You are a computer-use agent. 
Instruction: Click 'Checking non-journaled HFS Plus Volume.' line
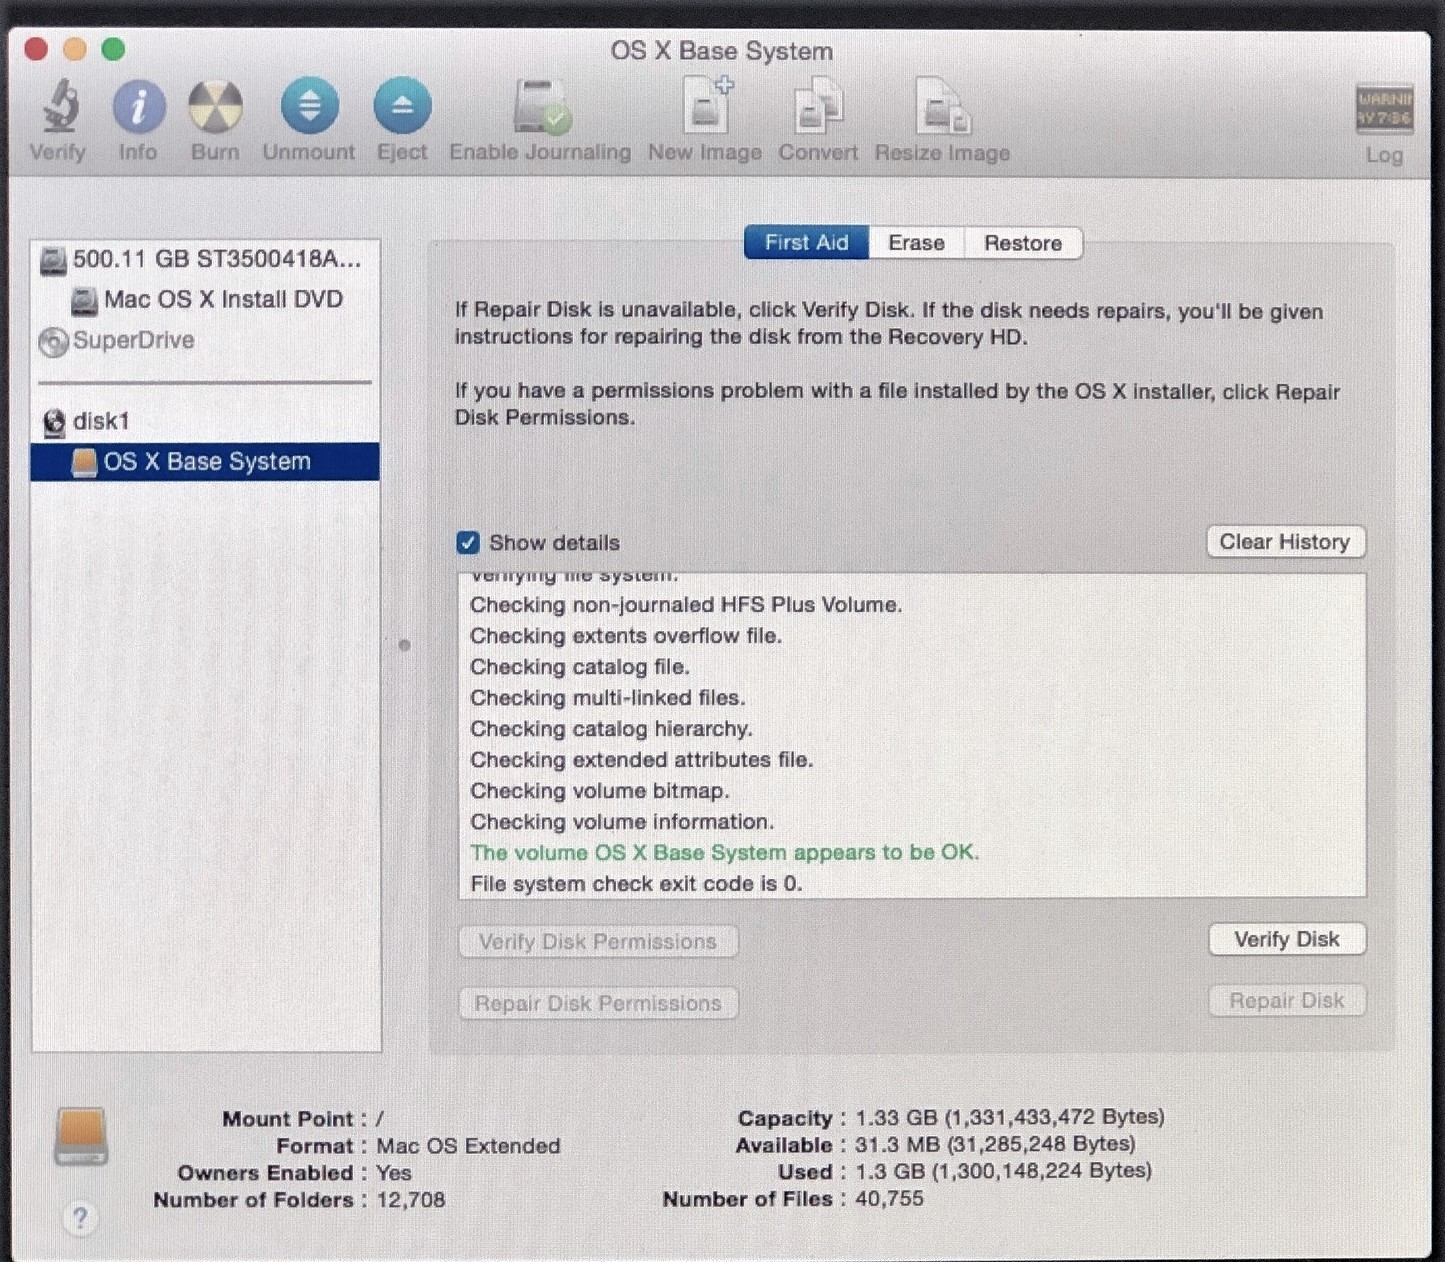pos(686,605)
